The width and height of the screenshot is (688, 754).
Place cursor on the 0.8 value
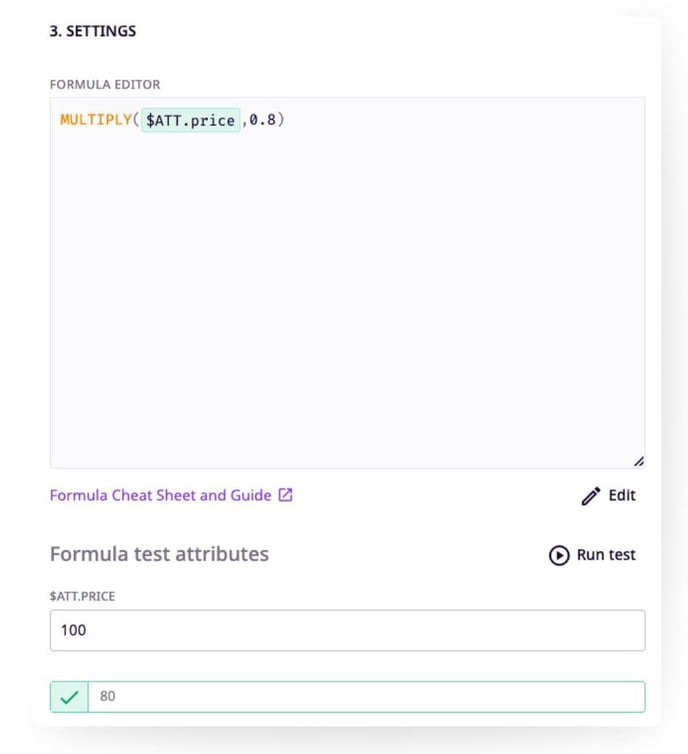click(x=262, y=121)
